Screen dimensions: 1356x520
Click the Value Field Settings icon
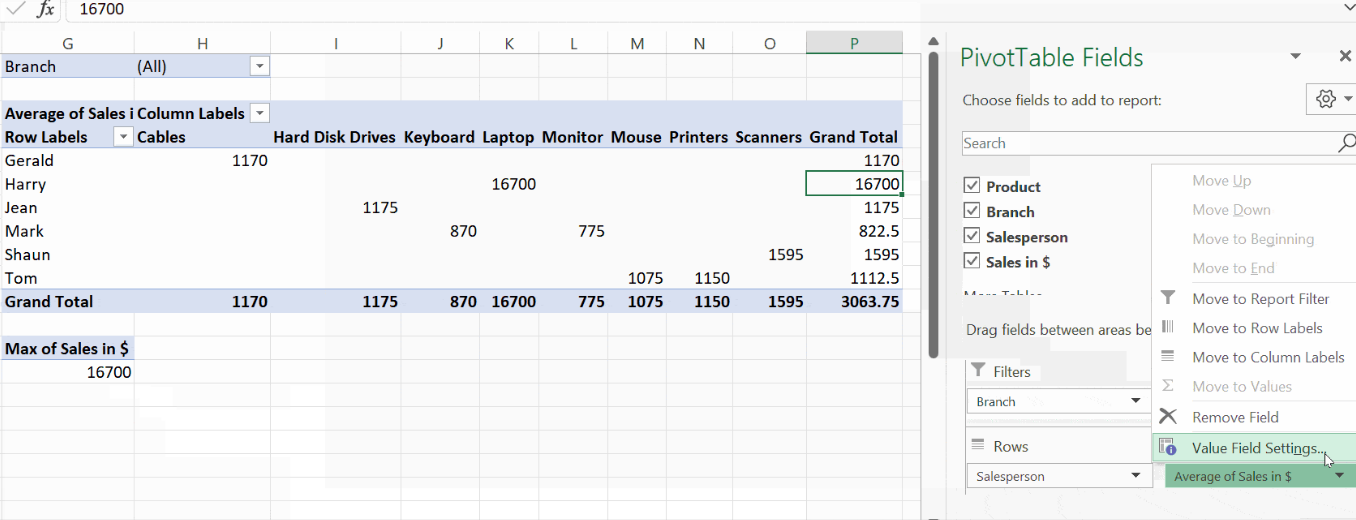click(1167, 448)
